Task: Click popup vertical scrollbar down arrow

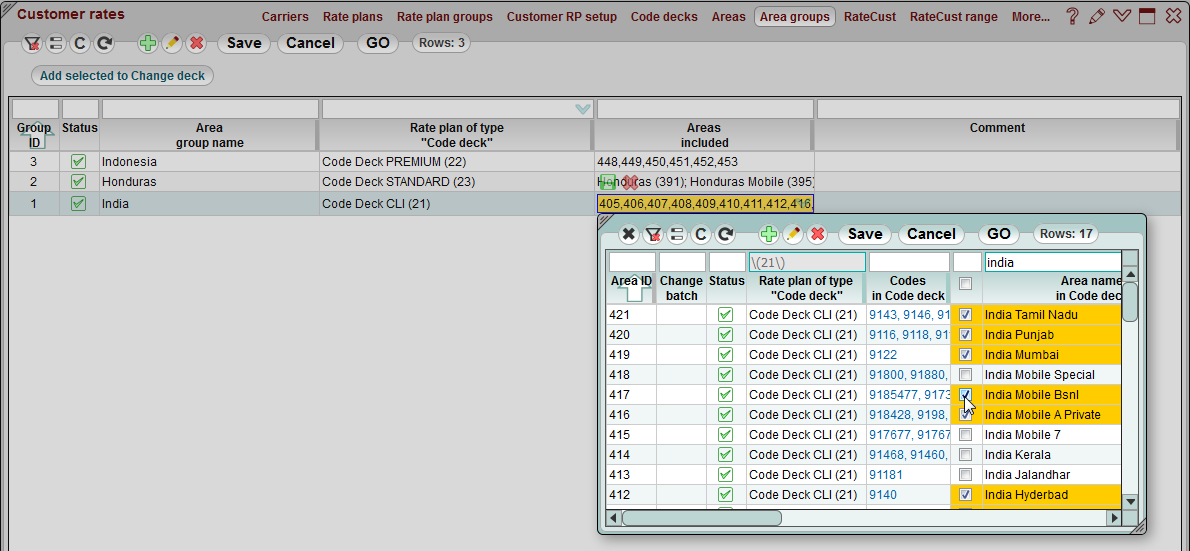Action: [1130, 501]
